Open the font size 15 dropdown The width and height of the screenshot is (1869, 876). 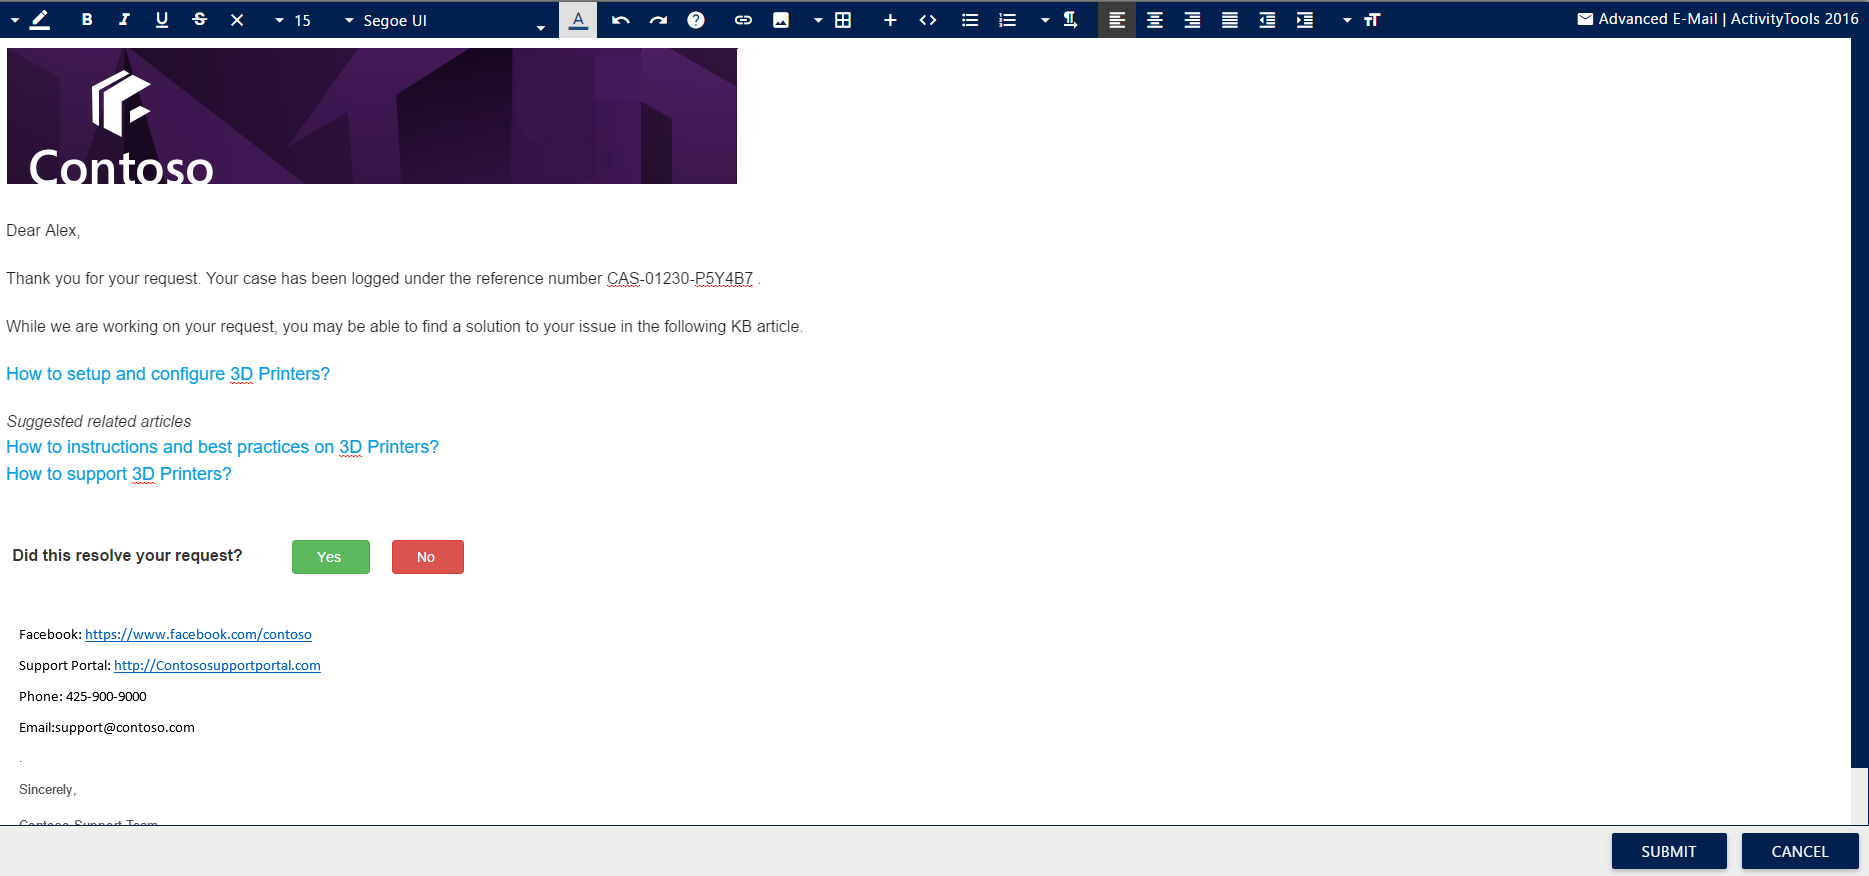point(293,20)
